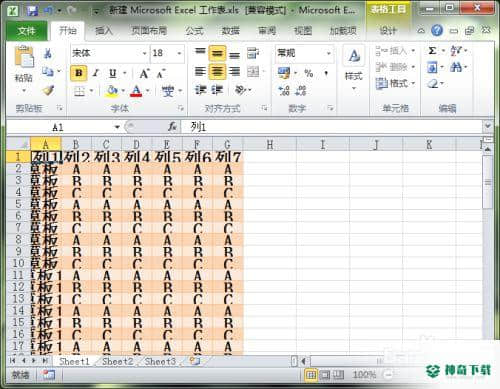Open the 插入 ribbon tab
500x389 pixels.
coord(104,31)
